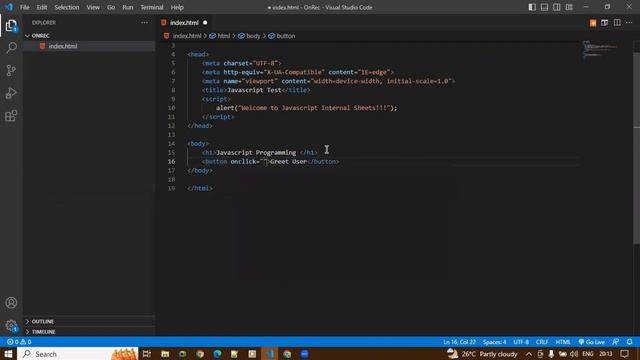
Task: Click the unsaved dot on index.html tab
Action: pos(205,23)
